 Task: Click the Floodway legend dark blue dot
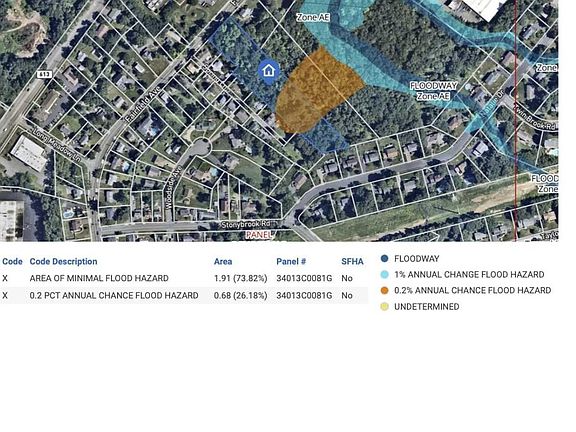coord(384,259)
